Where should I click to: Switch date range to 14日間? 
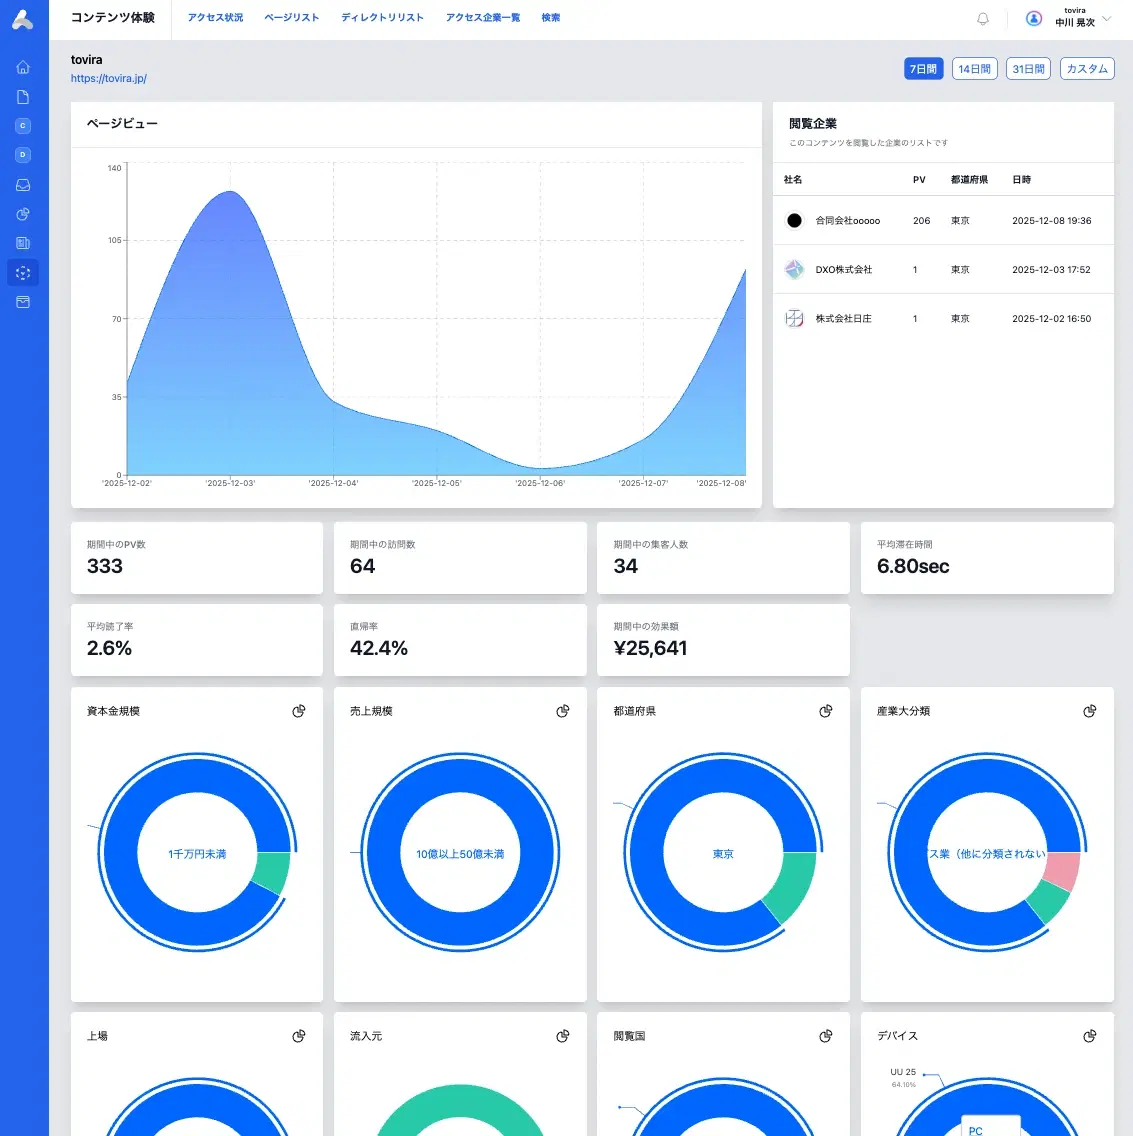[x=974, y=69]
